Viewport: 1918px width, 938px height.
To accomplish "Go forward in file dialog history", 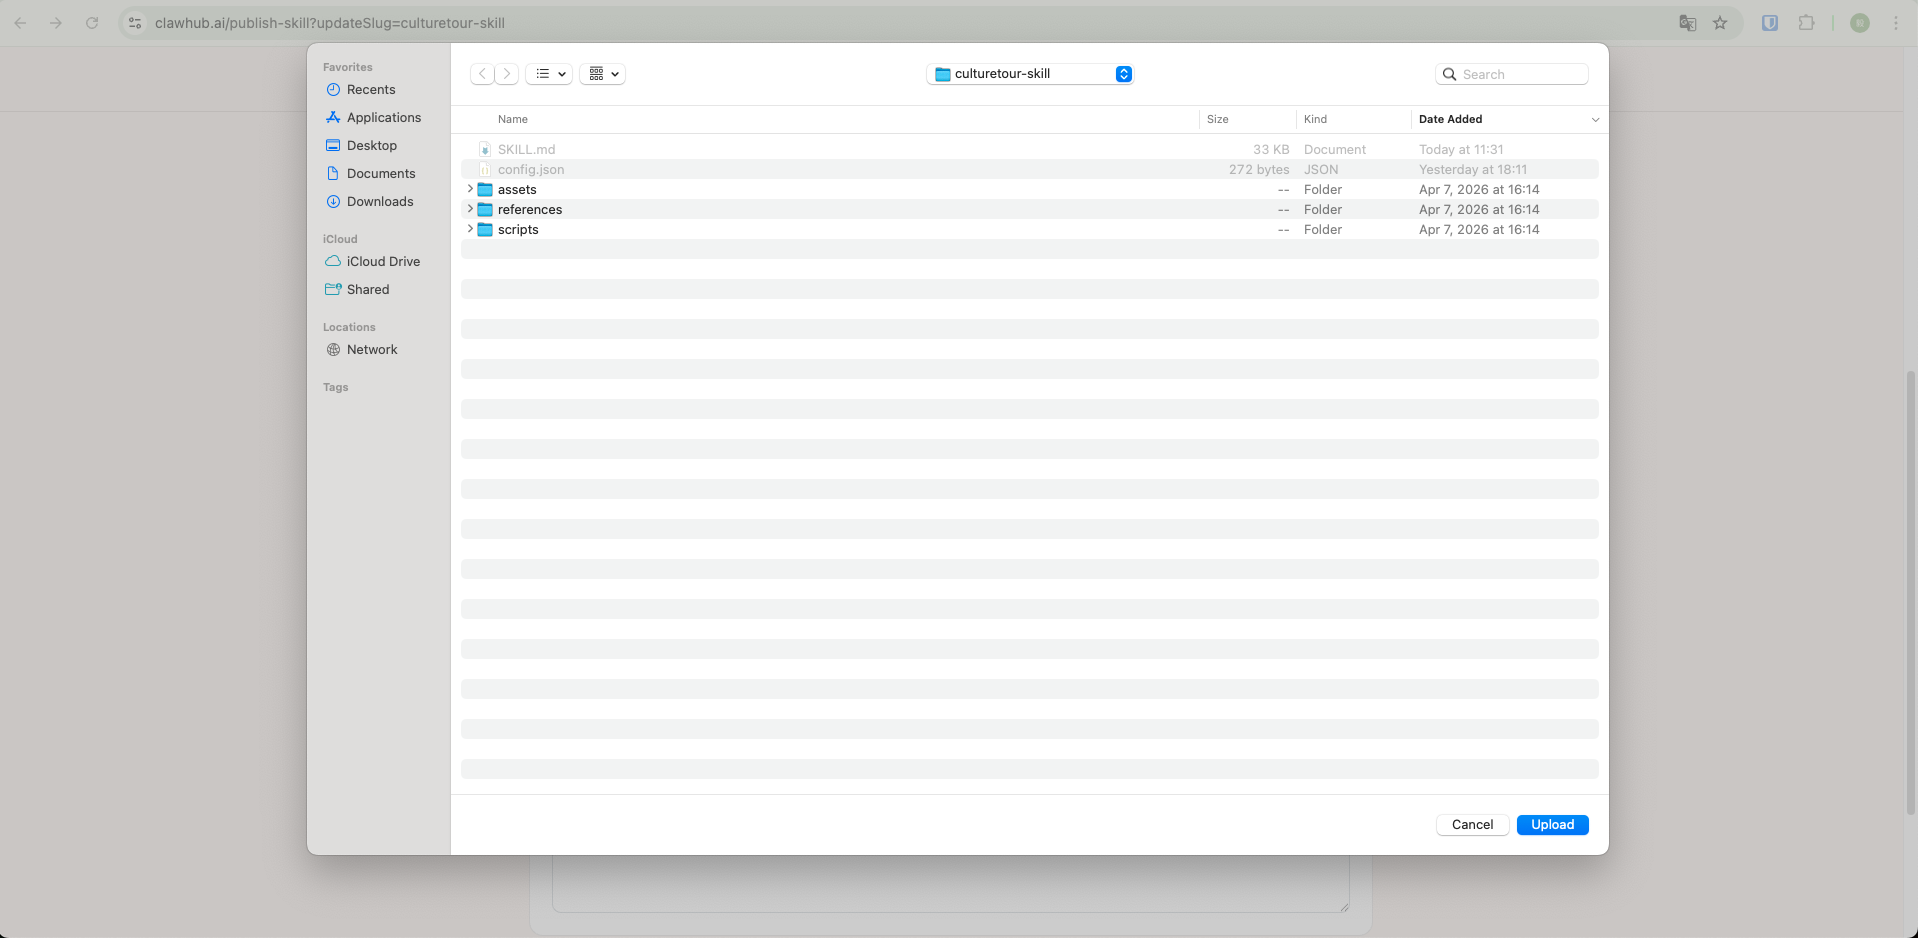I will pyautogui.click(x=507, y=74).
